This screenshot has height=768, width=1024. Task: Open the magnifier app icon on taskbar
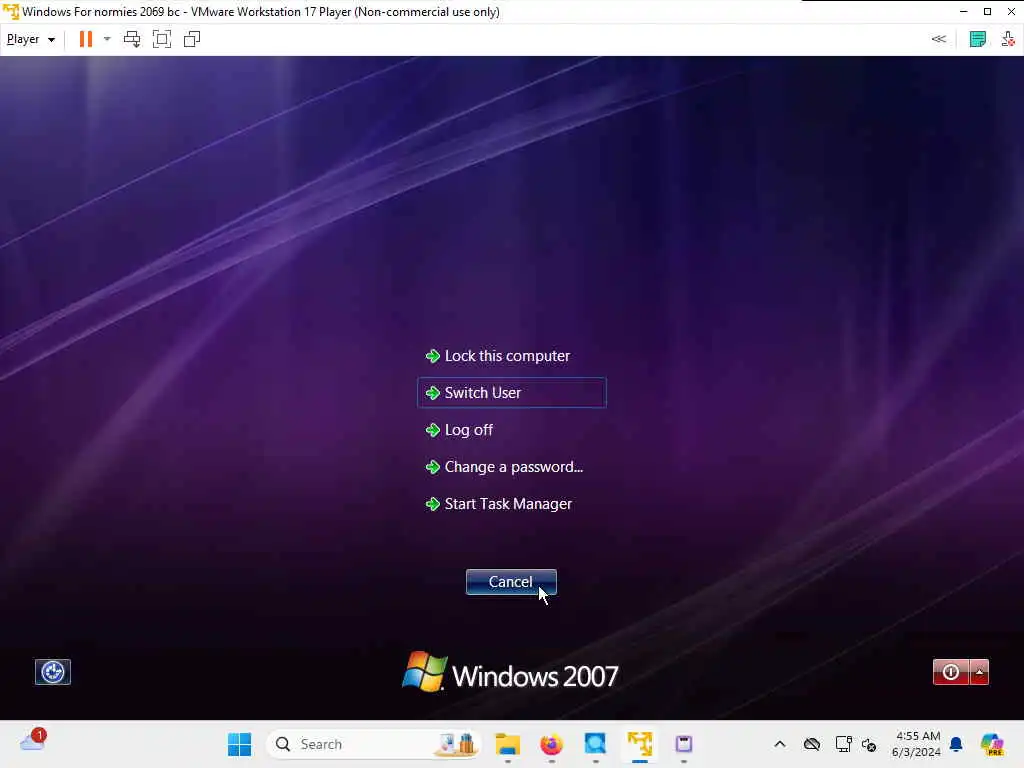click(x=596, y=744)
